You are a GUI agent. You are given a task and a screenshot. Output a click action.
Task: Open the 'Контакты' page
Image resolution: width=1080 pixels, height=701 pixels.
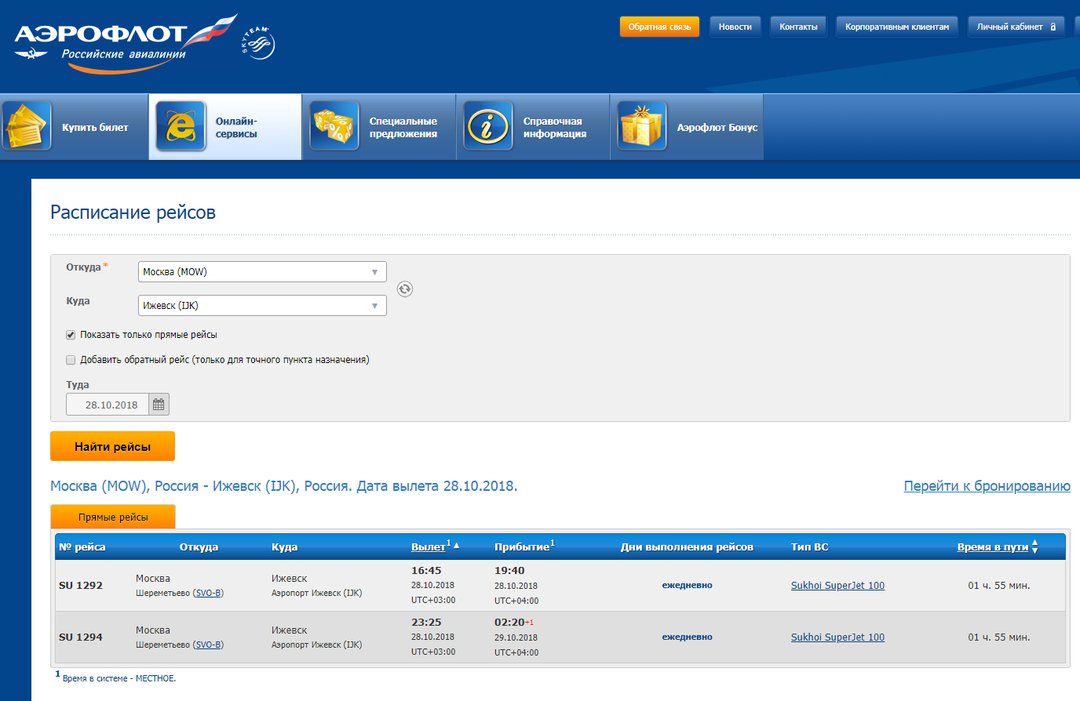(798, 27)
